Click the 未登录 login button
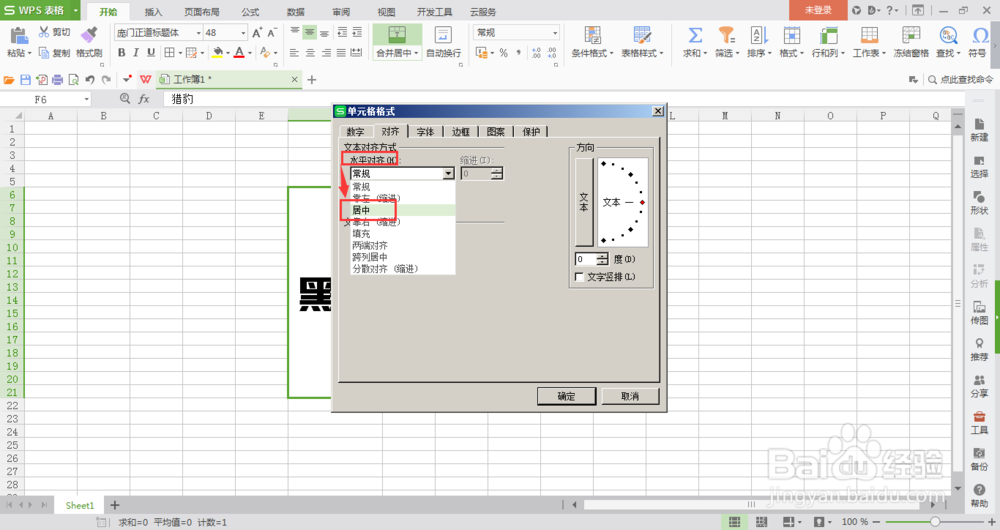 [818, 10]
